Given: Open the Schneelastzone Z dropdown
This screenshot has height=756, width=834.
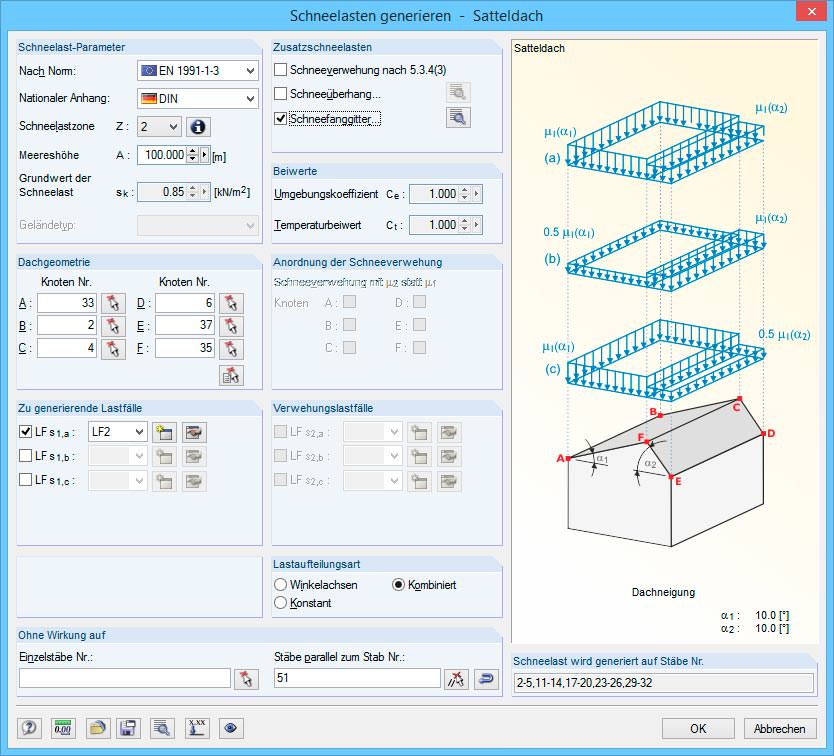Looking at the screenshot, I should [159, 127].
